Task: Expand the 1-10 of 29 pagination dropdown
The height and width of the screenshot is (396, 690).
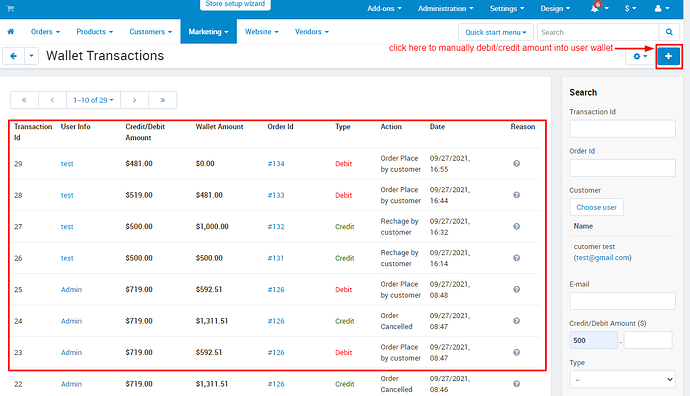Action: tap(93, 100)
